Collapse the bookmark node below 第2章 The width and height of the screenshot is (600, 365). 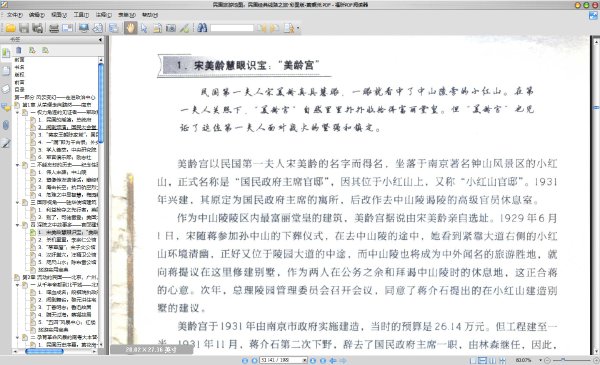18,285
